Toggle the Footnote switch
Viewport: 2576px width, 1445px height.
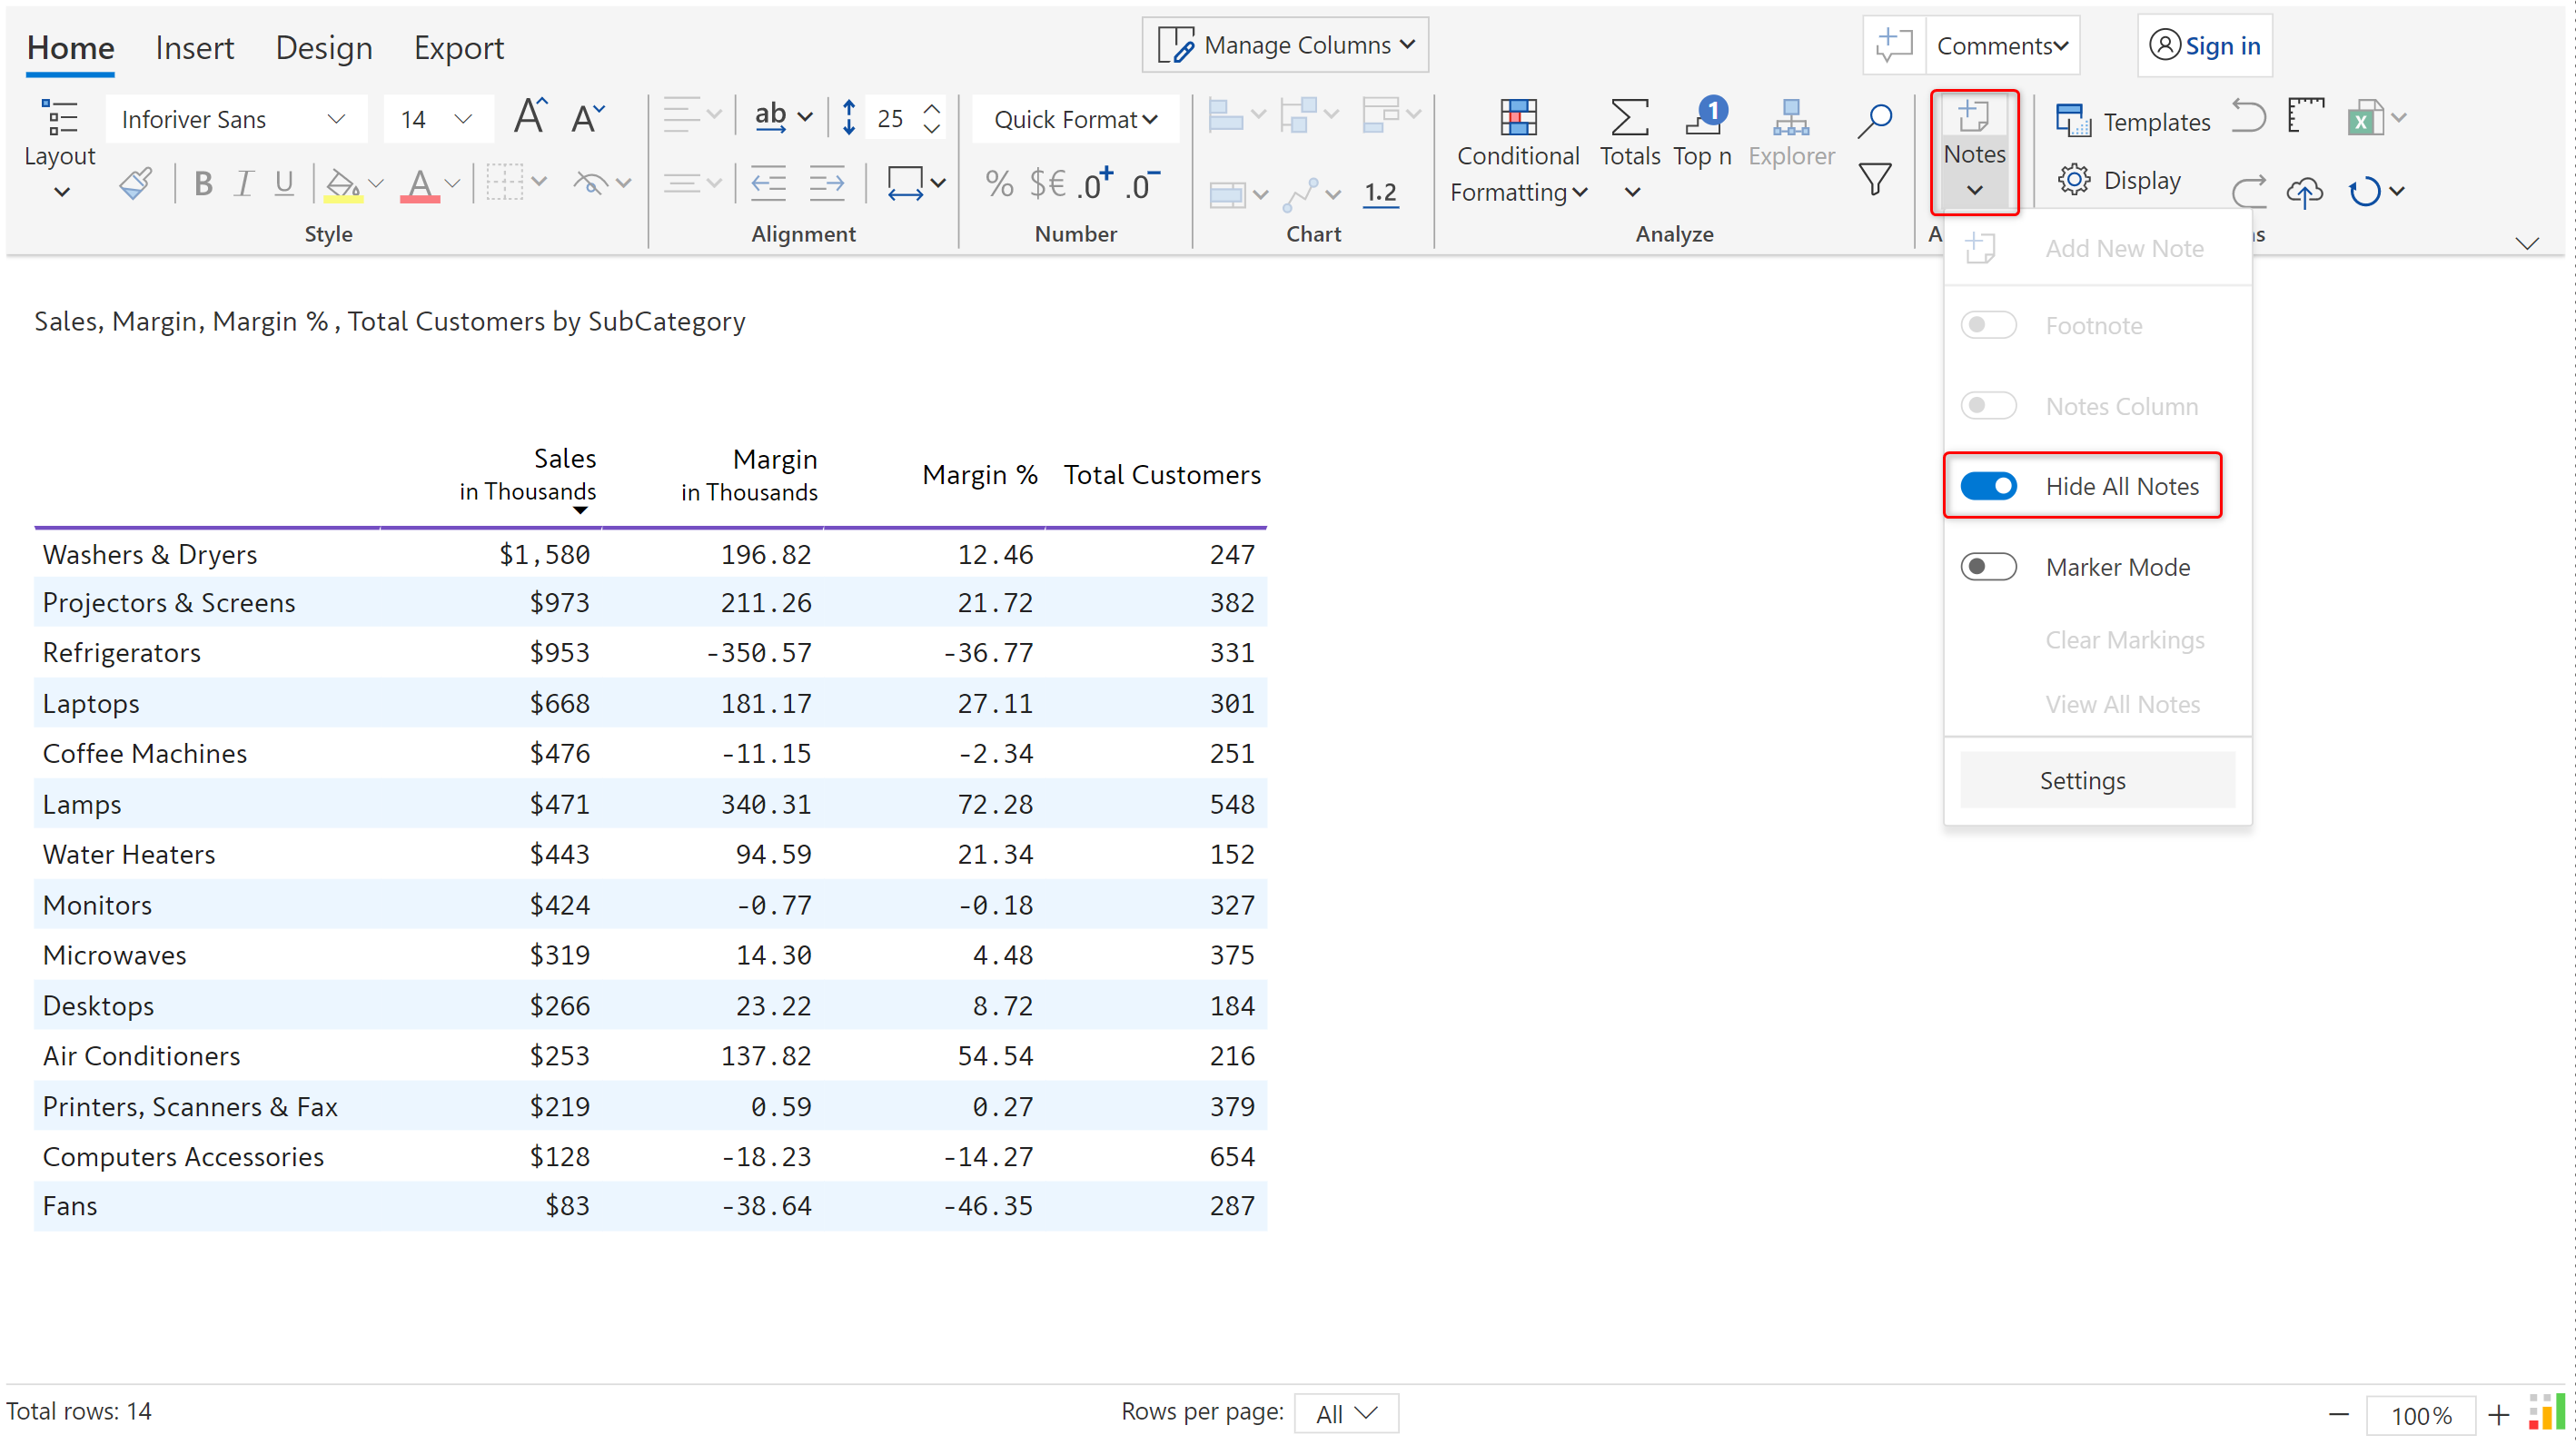point(1988,325)
